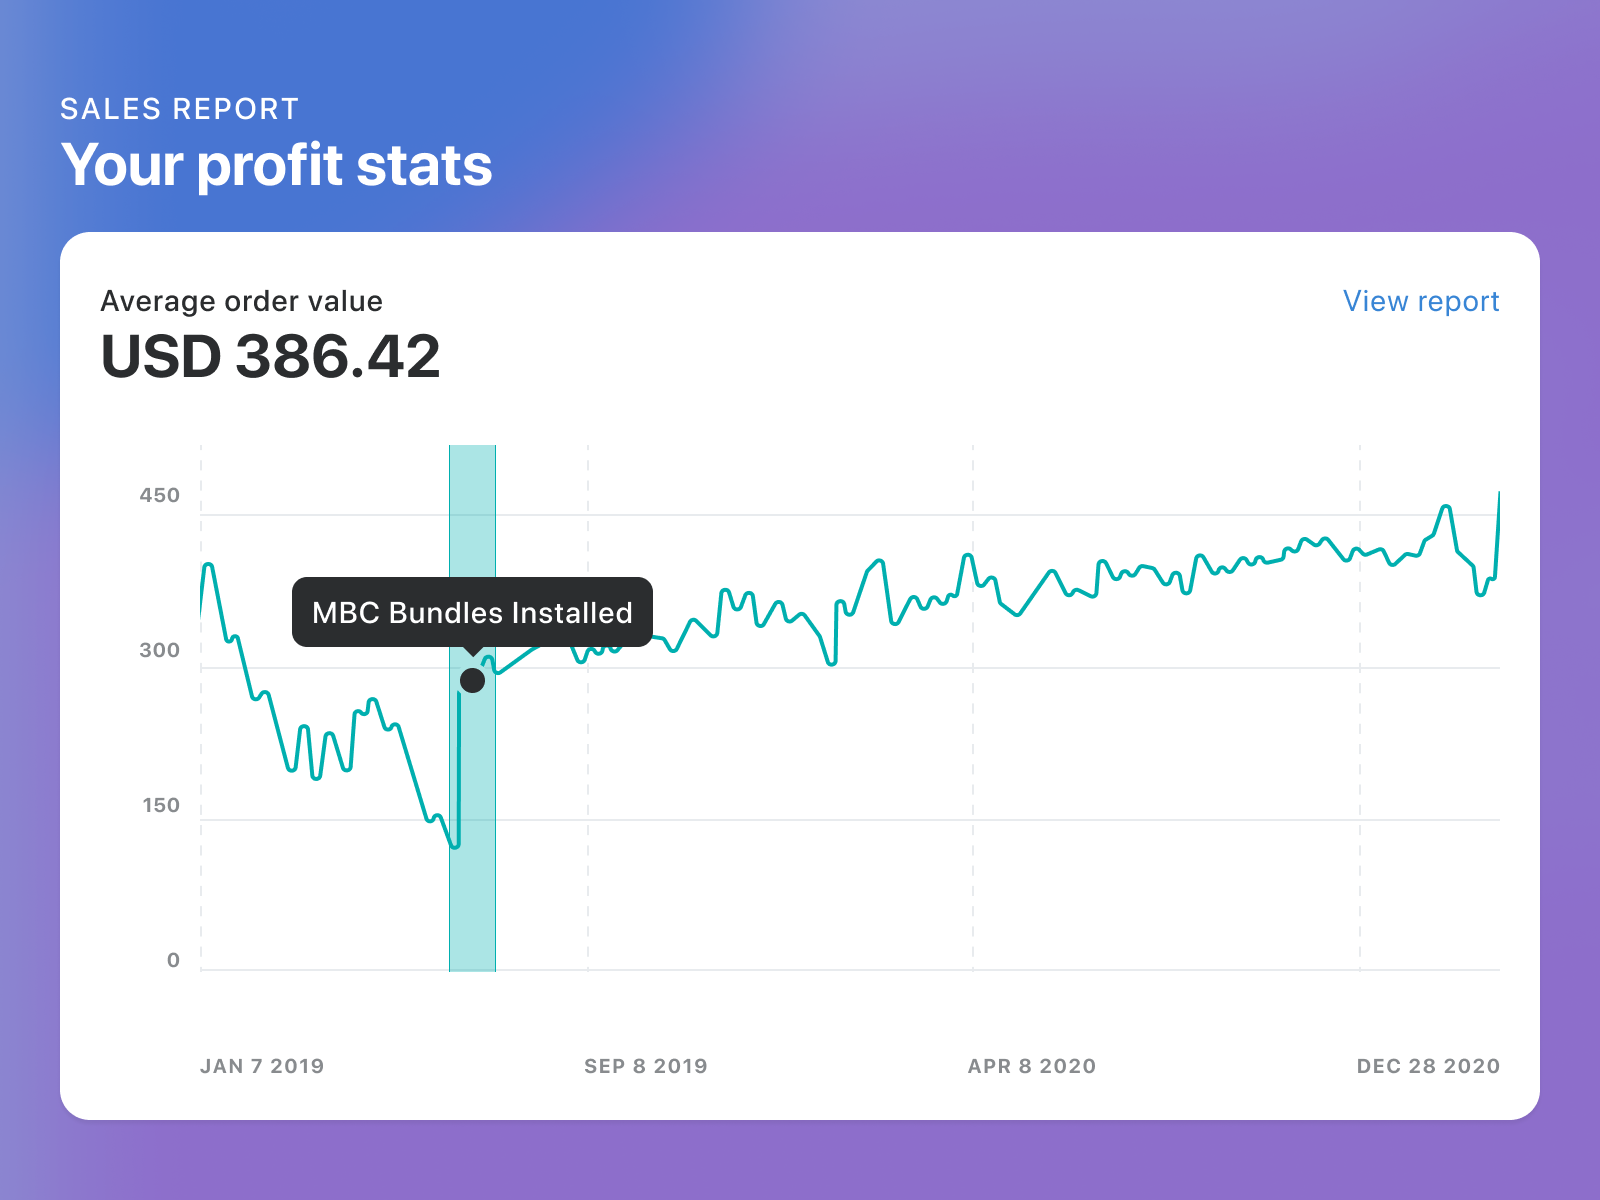This screenshot has width=1600, height=1200.
Task: Select the 150 y-axis label
Action: tap(161, 806)
